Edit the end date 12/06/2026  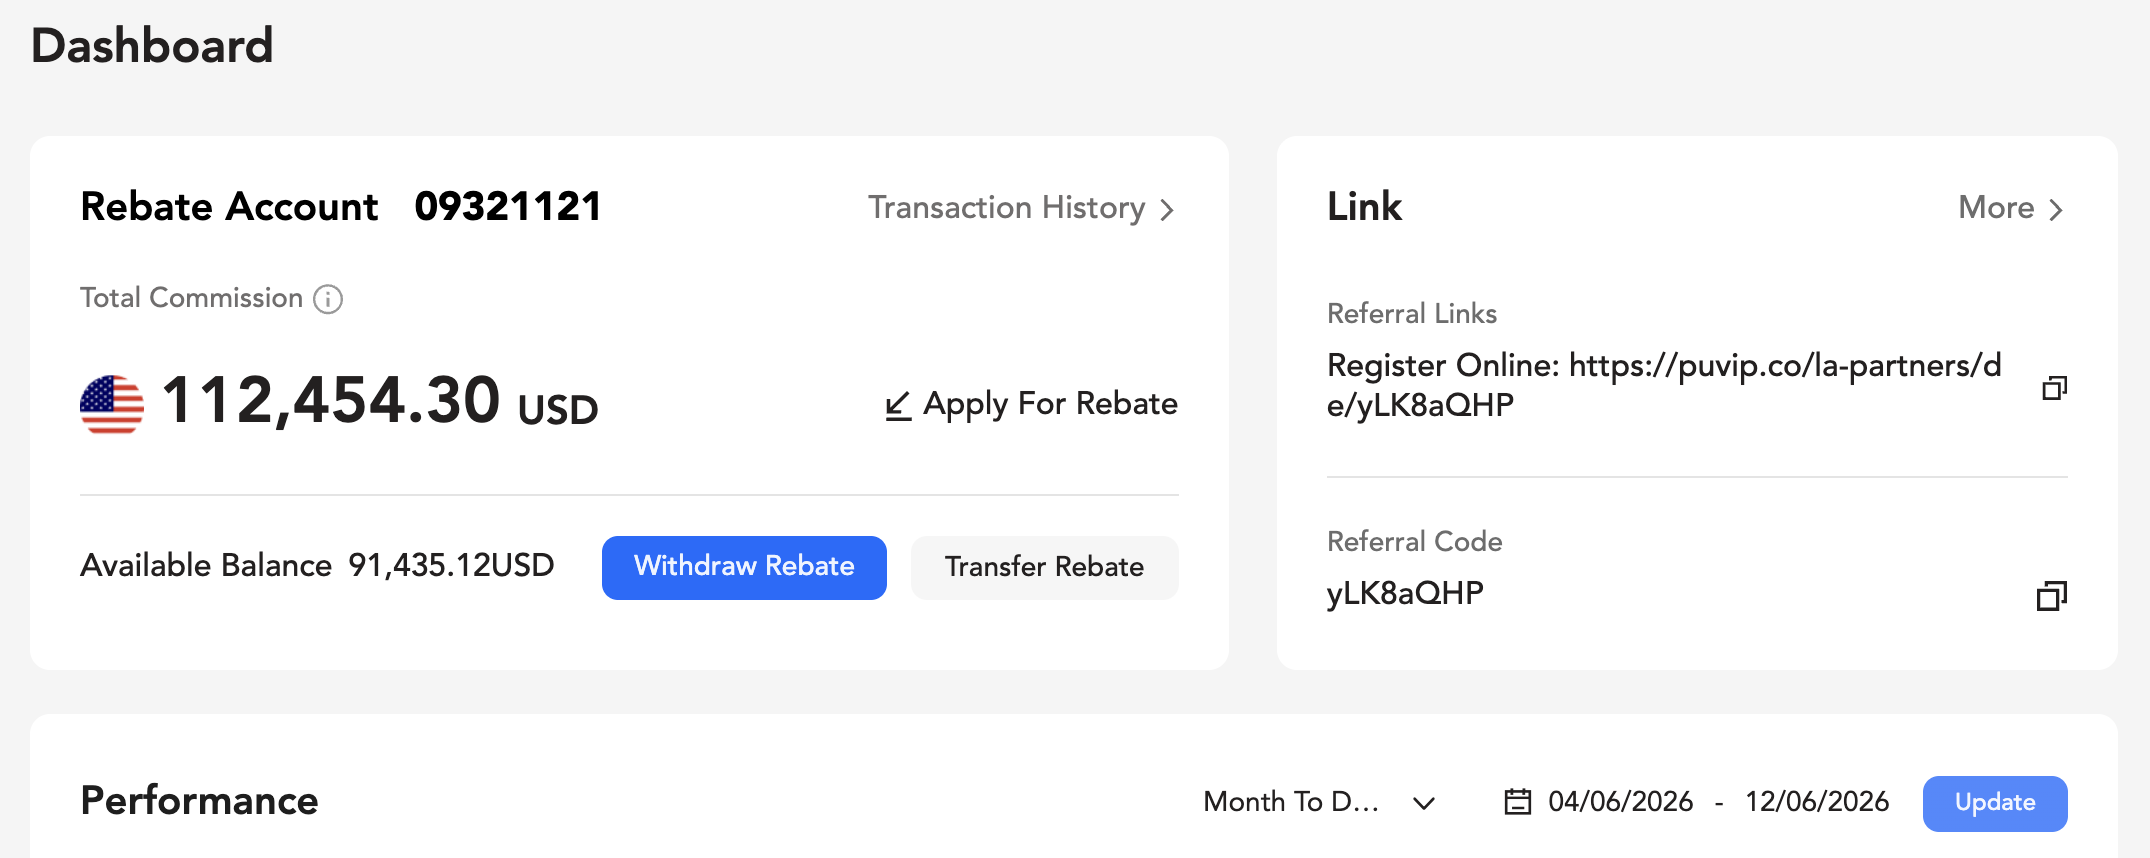click(1817, 802)
